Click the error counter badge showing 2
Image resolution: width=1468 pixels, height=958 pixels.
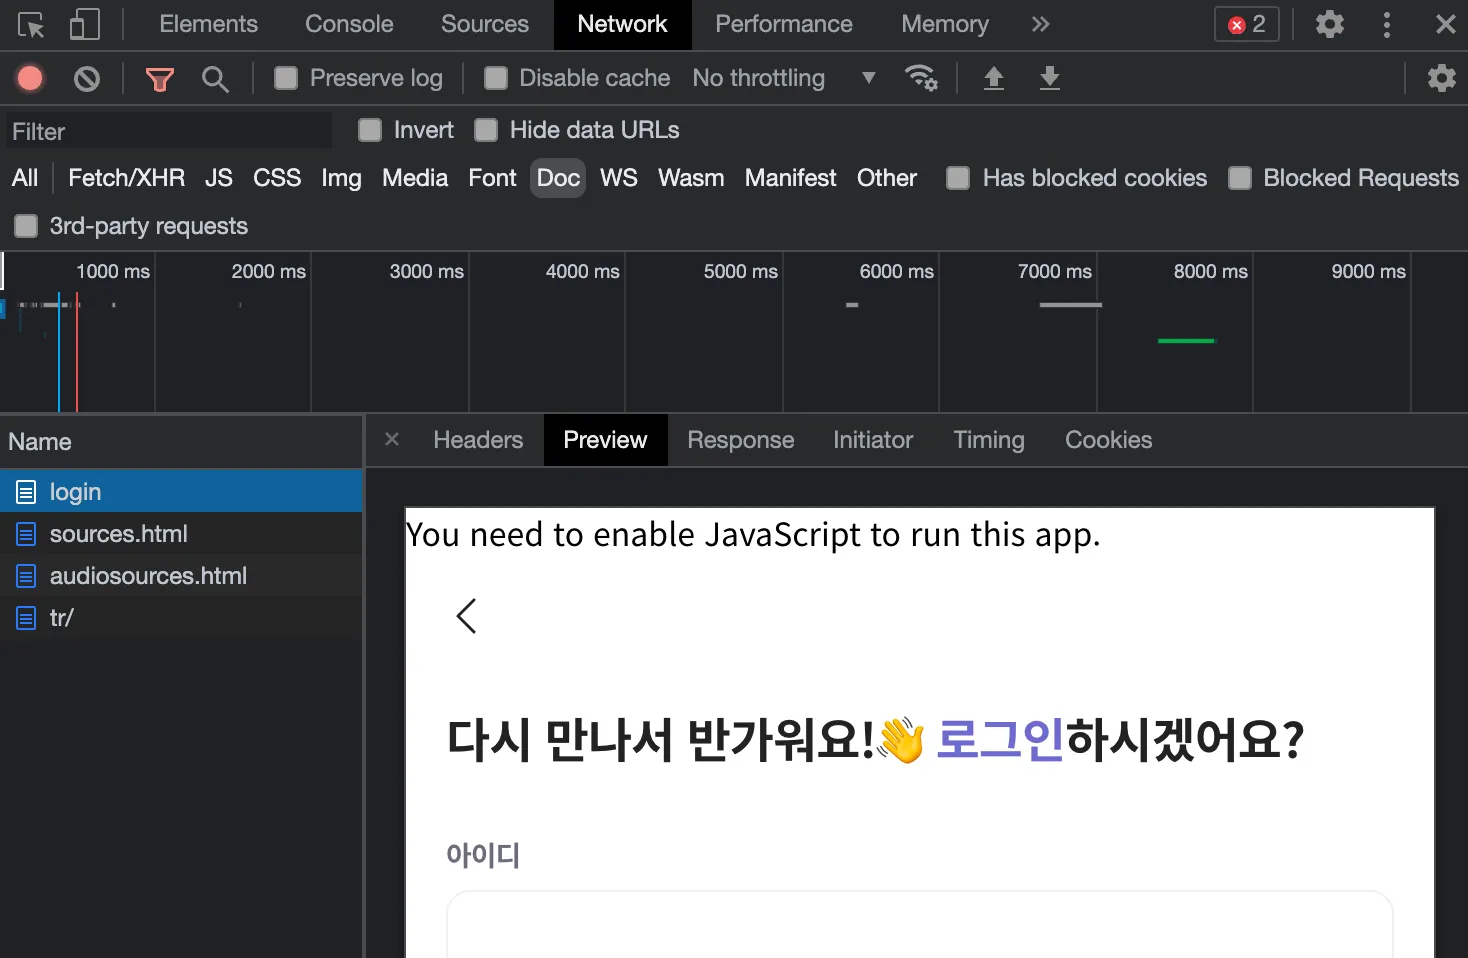[x=1245, y=24]
